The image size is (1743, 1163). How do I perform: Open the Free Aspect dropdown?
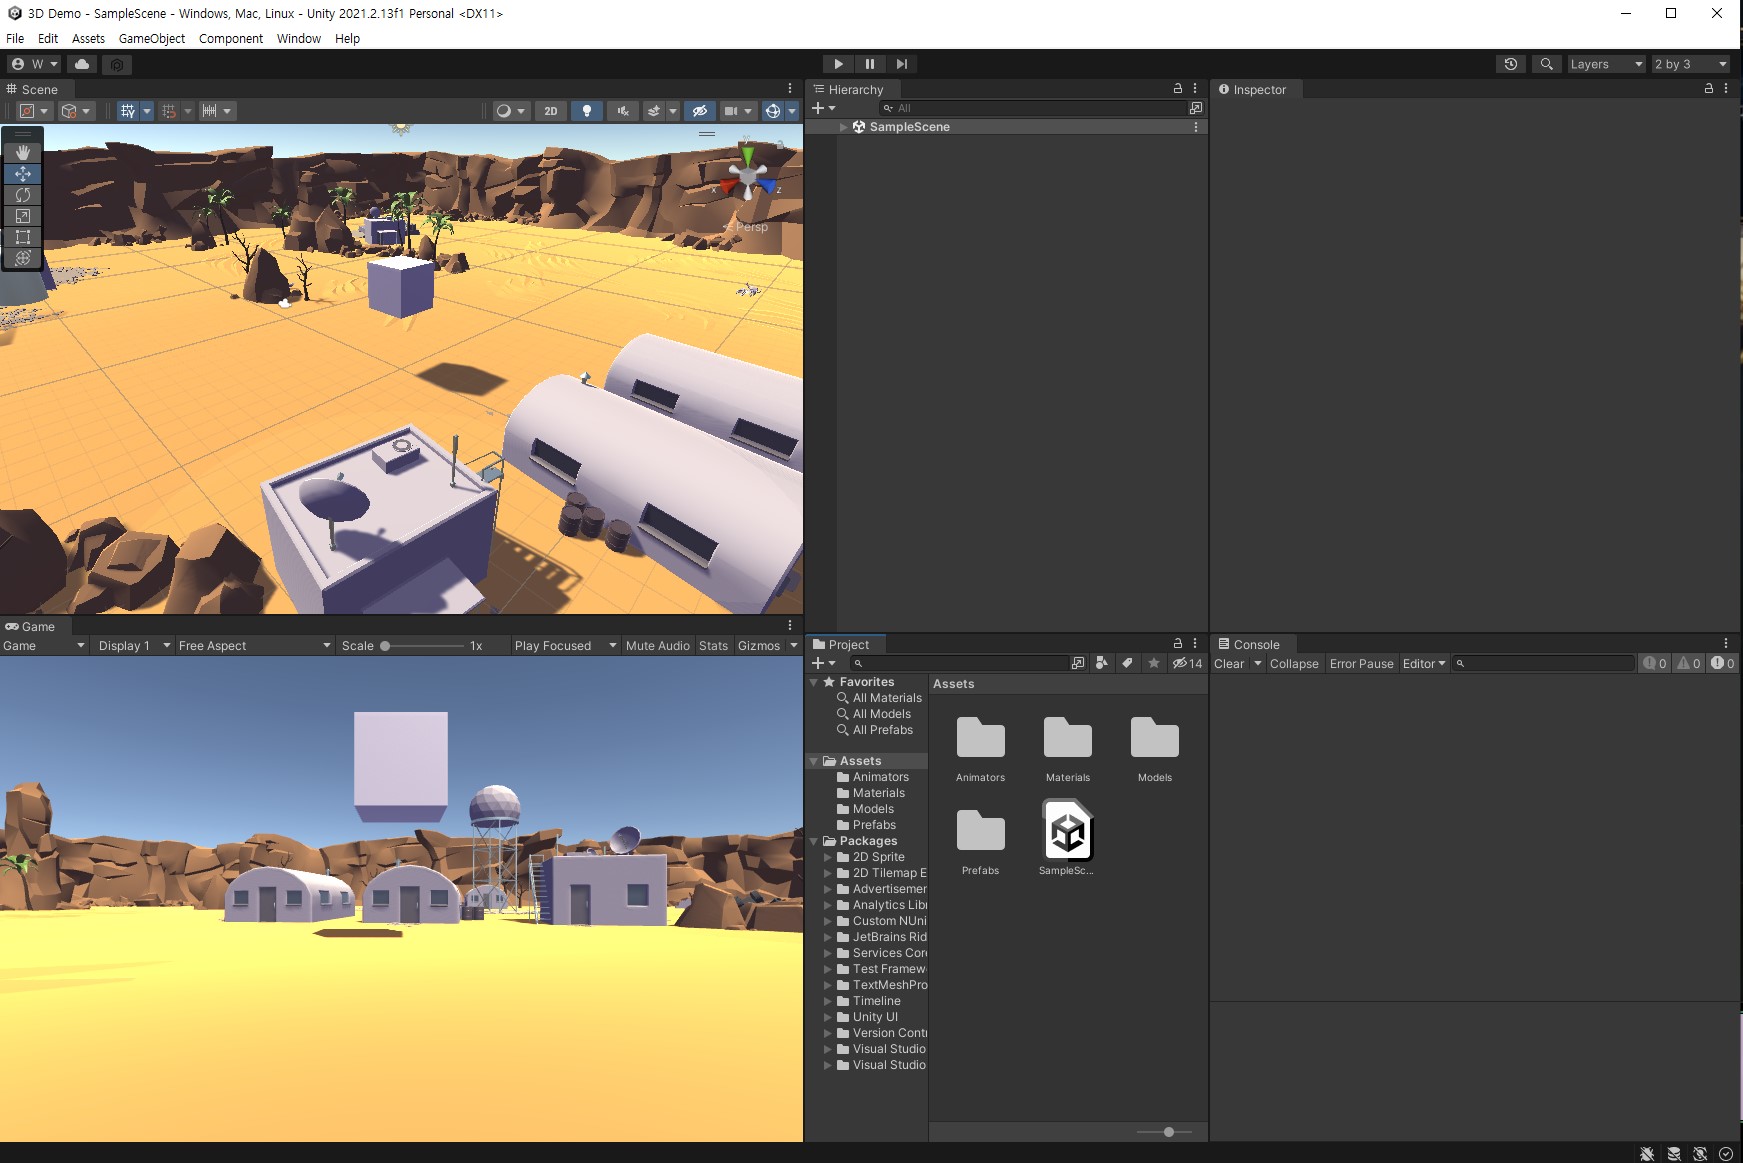coord(254,646)
